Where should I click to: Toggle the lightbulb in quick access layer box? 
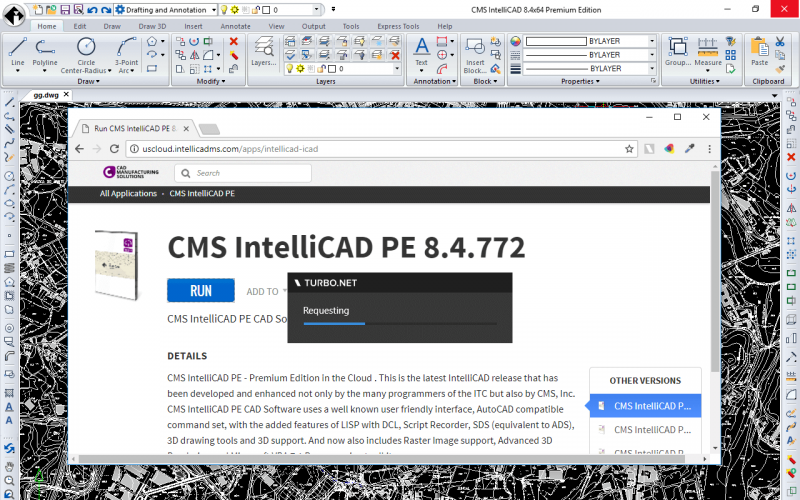[x=223, y=10]
